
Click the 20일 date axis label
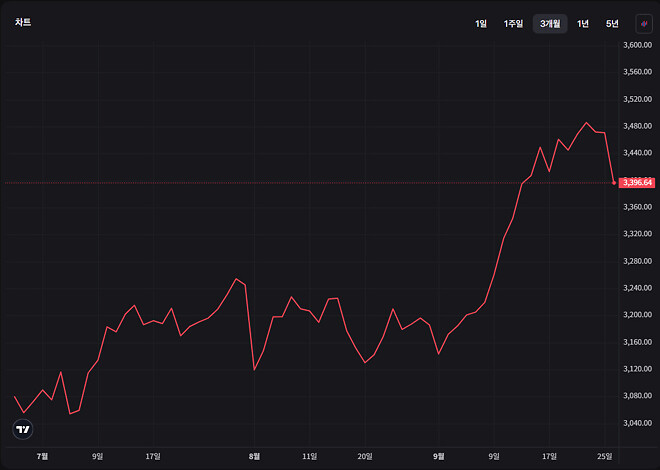coord(365,456)
